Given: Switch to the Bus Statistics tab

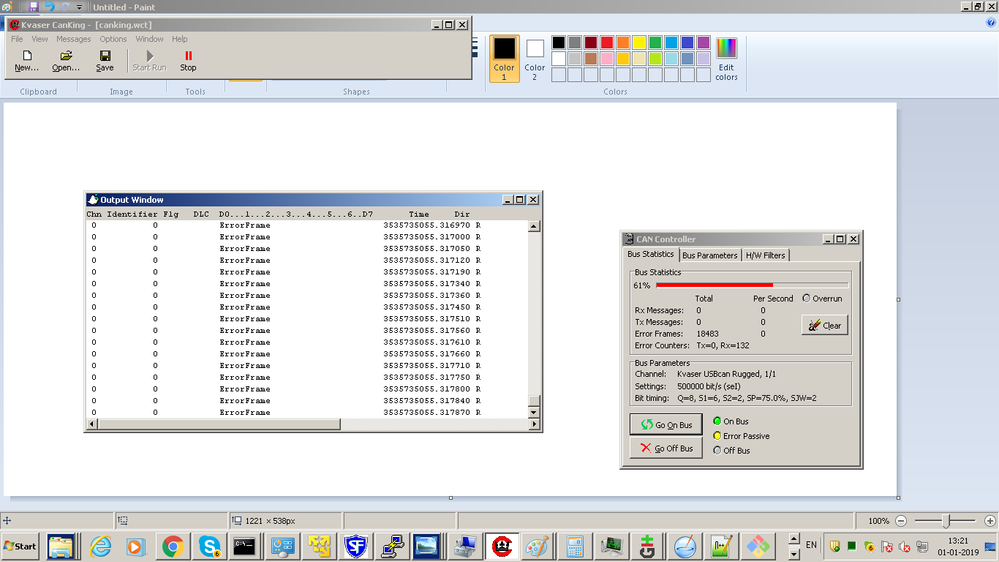Looking at the screenshot, I should [x=650, y=254].
